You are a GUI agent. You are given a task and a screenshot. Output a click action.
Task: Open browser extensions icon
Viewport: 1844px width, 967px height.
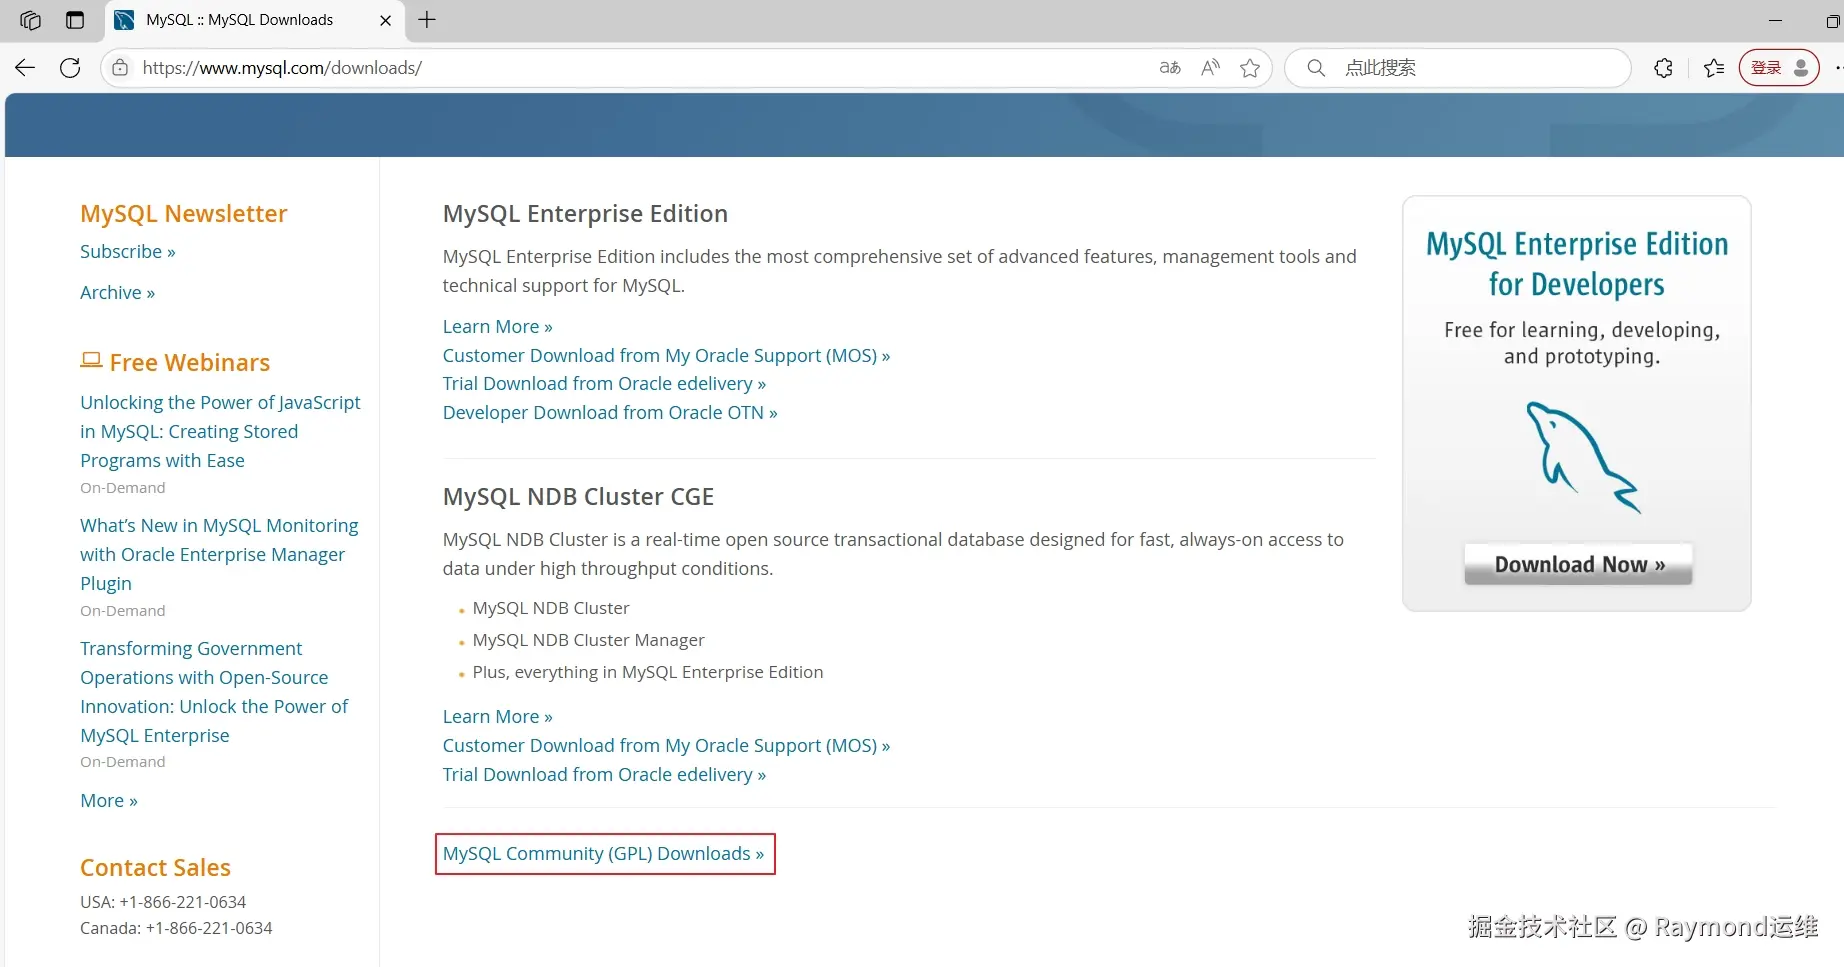(x=1664, y=68)
